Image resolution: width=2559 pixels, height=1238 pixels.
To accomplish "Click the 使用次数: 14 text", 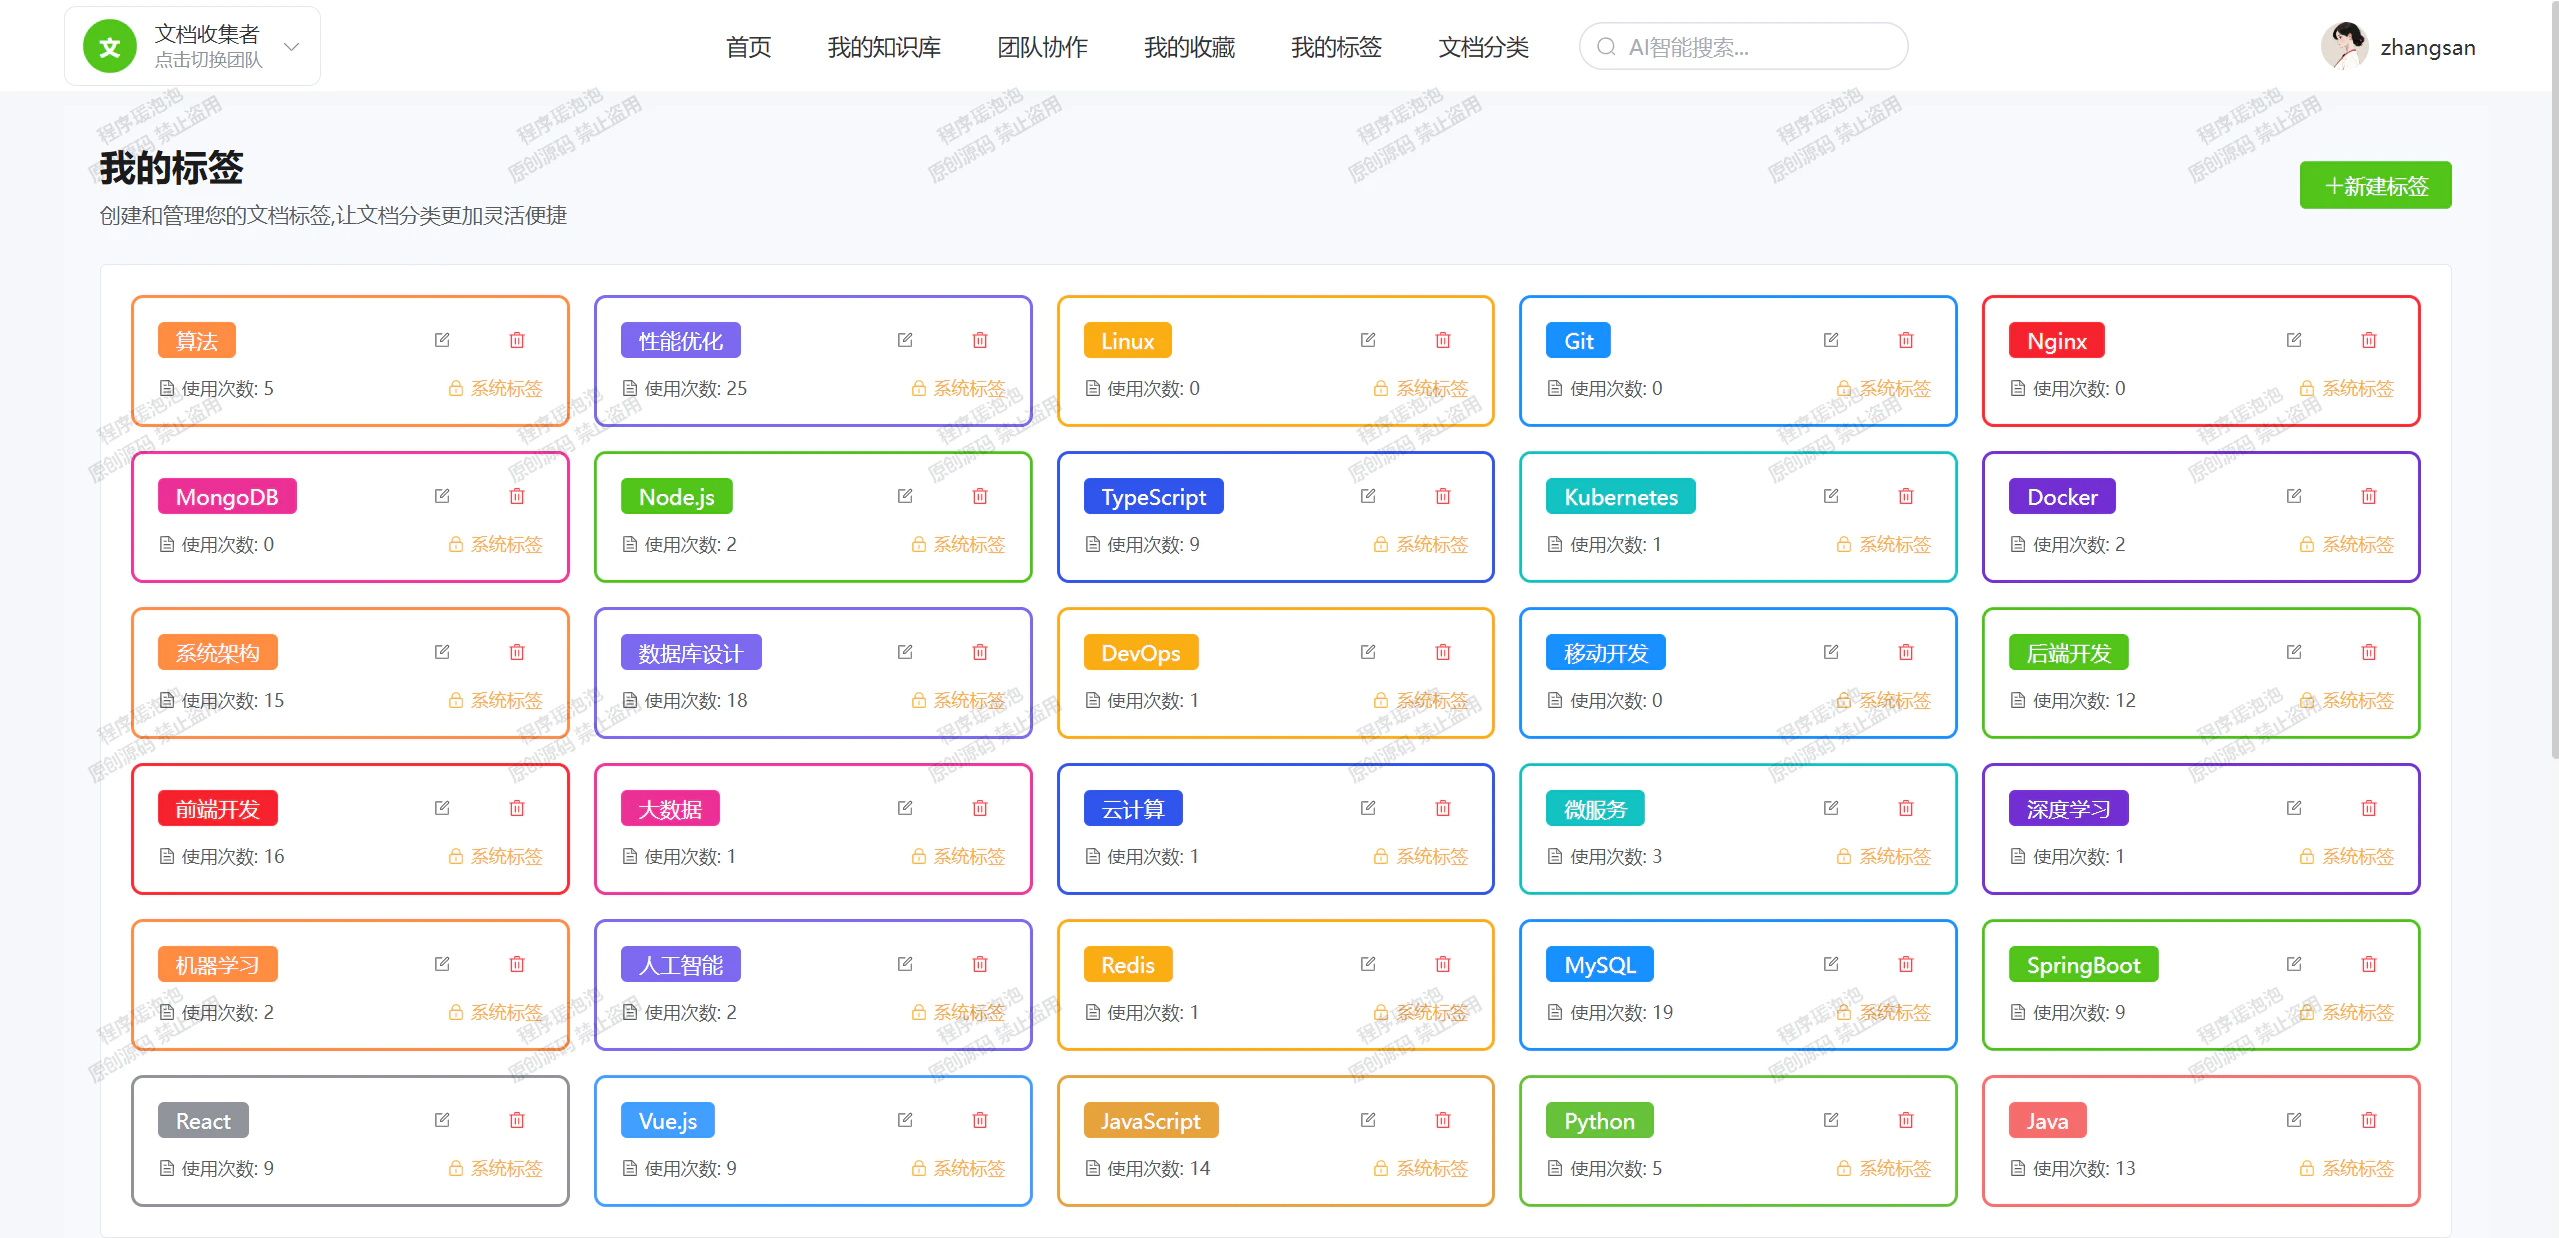I will coord(1158,1168).
